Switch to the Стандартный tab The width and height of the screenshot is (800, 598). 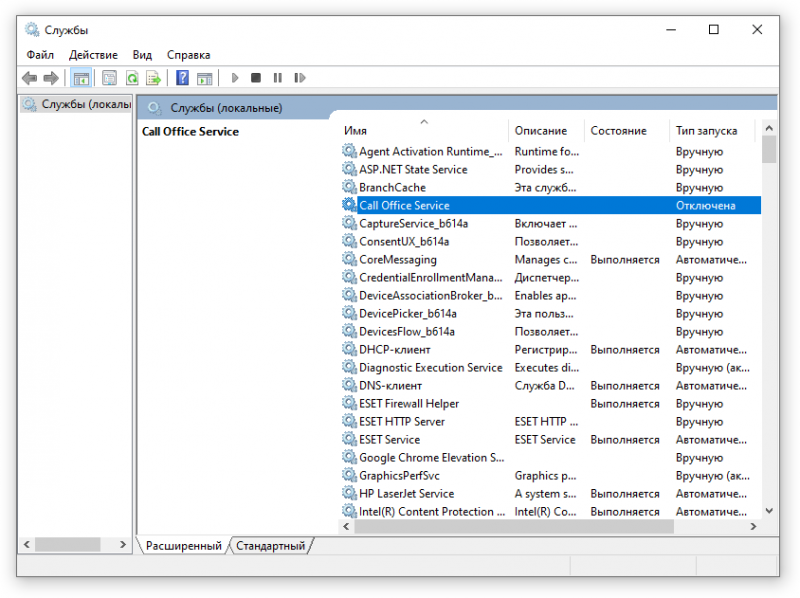(271, 546)
